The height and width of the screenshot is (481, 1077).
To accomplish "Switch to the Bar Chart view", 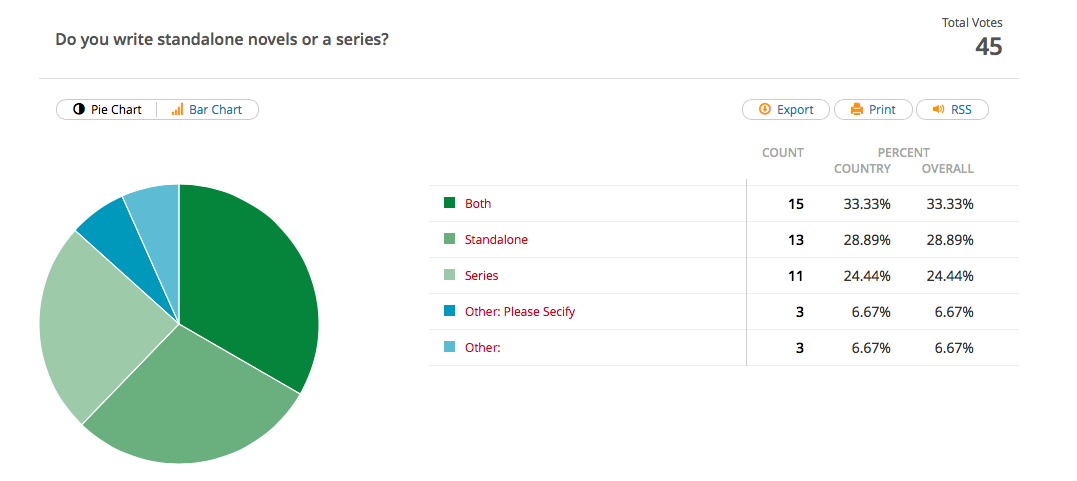I will pyautogui.click(x=207, y=110).
